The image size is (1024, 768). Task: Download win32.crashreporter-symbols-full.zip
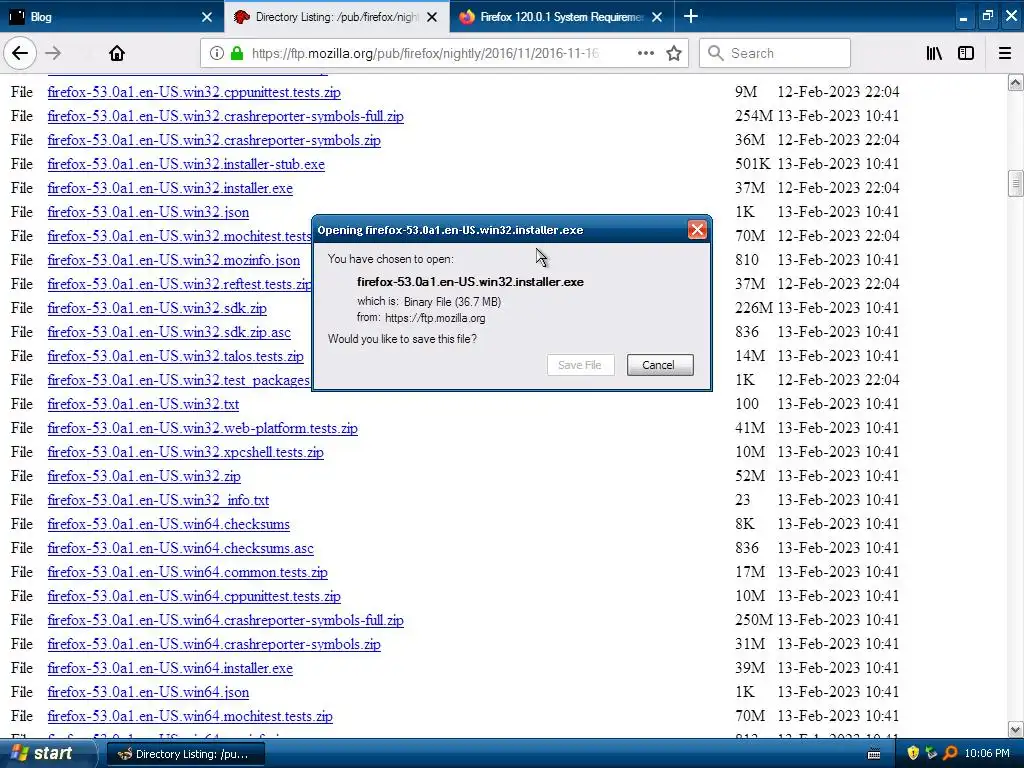[x=225, y=116]
